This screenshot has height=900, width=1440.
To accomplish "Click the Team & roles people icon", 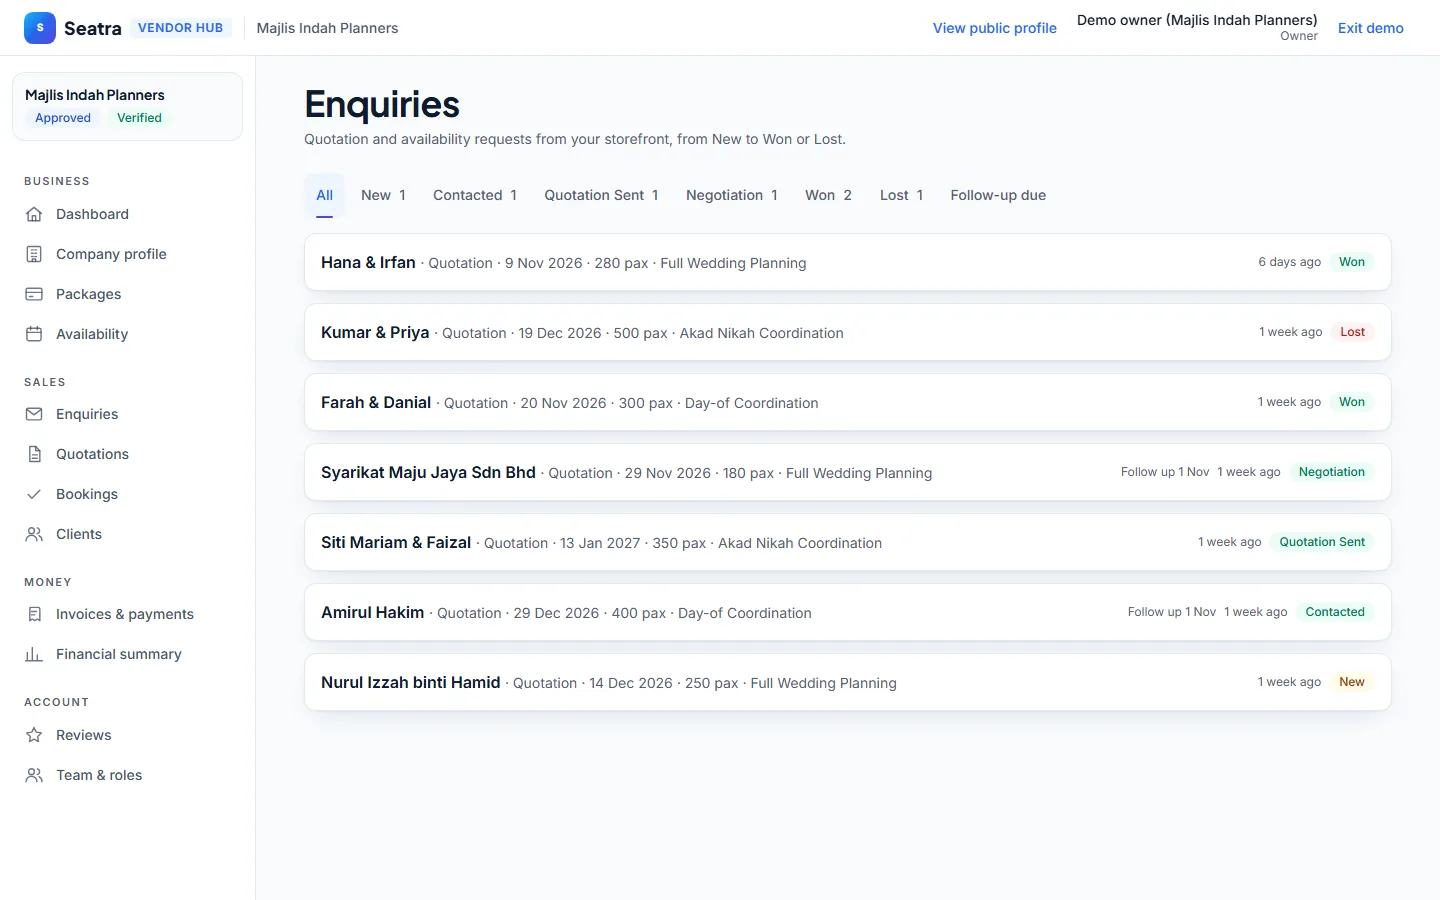I will point(34,775).
